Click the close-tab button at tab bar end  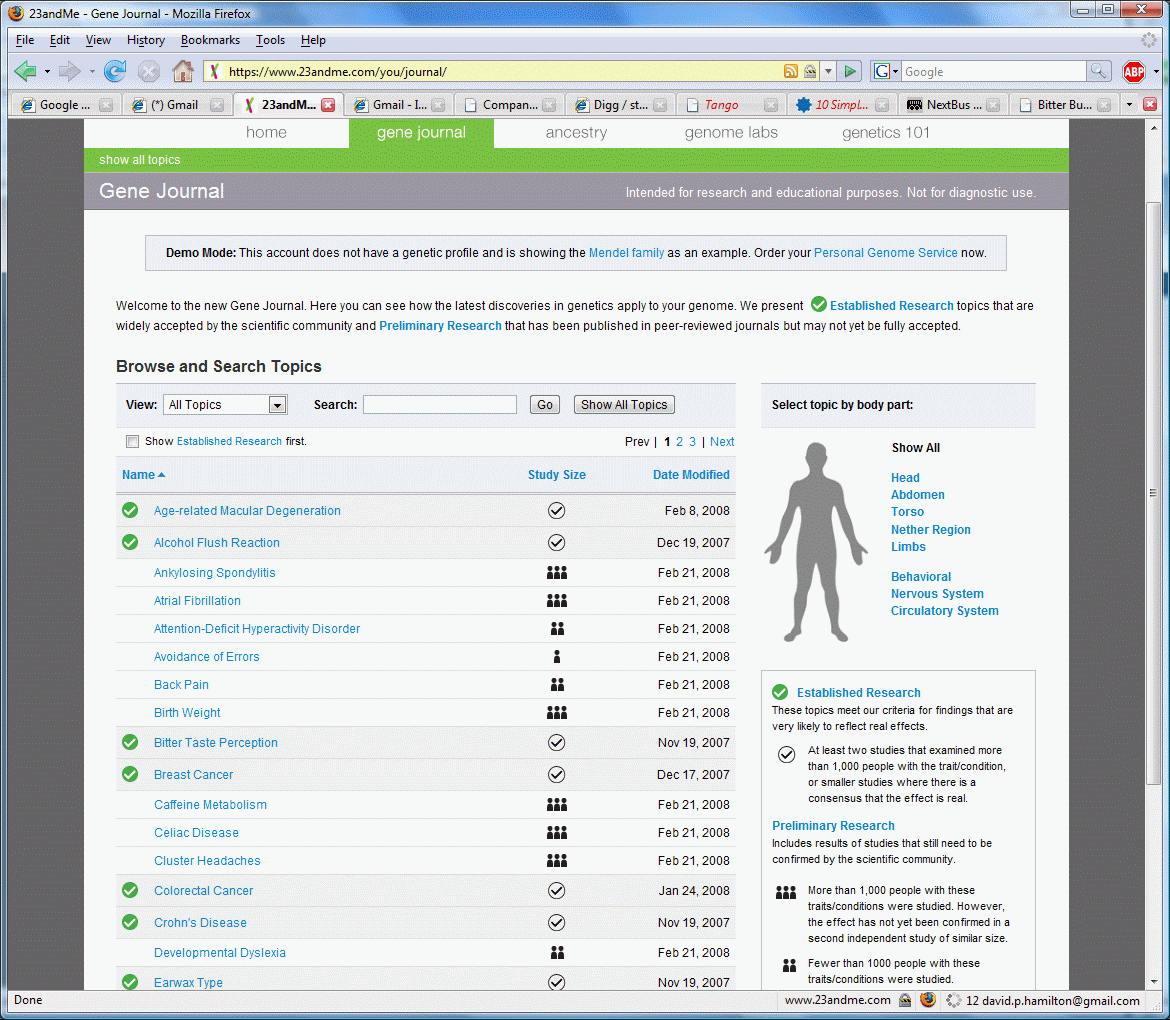[x=1150, y=104]
